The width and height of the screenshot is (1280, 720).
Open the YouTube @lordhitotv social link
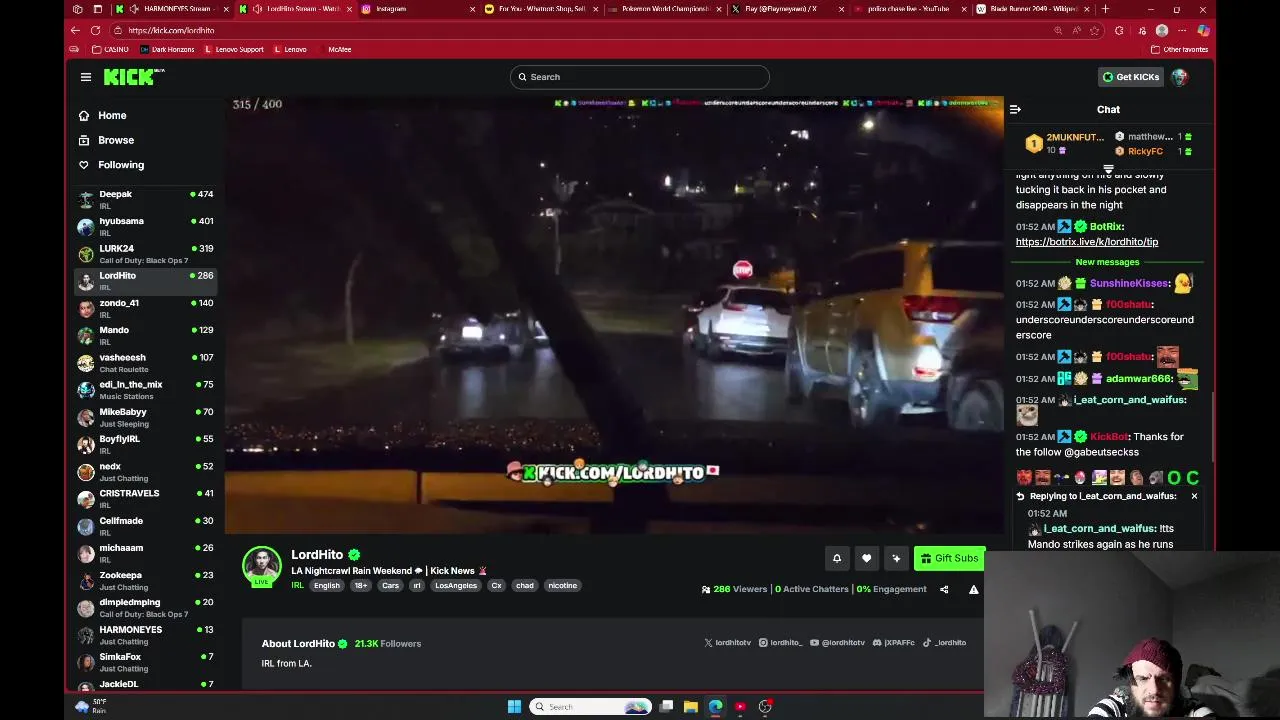coord(838,643)
